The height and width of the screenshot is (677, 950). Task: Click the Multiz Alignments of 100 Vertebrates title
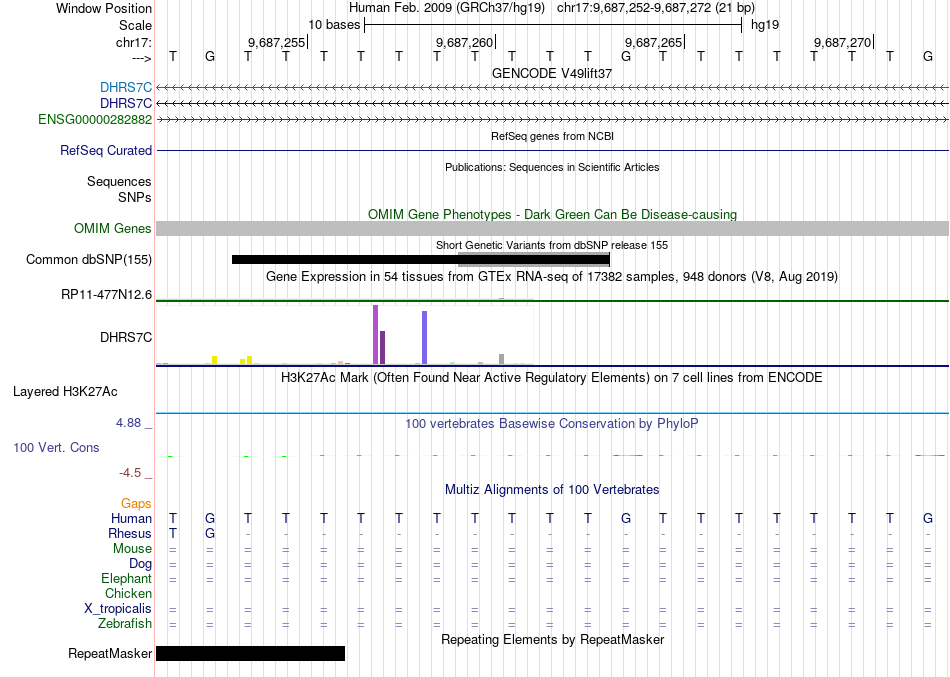[552, 489]
